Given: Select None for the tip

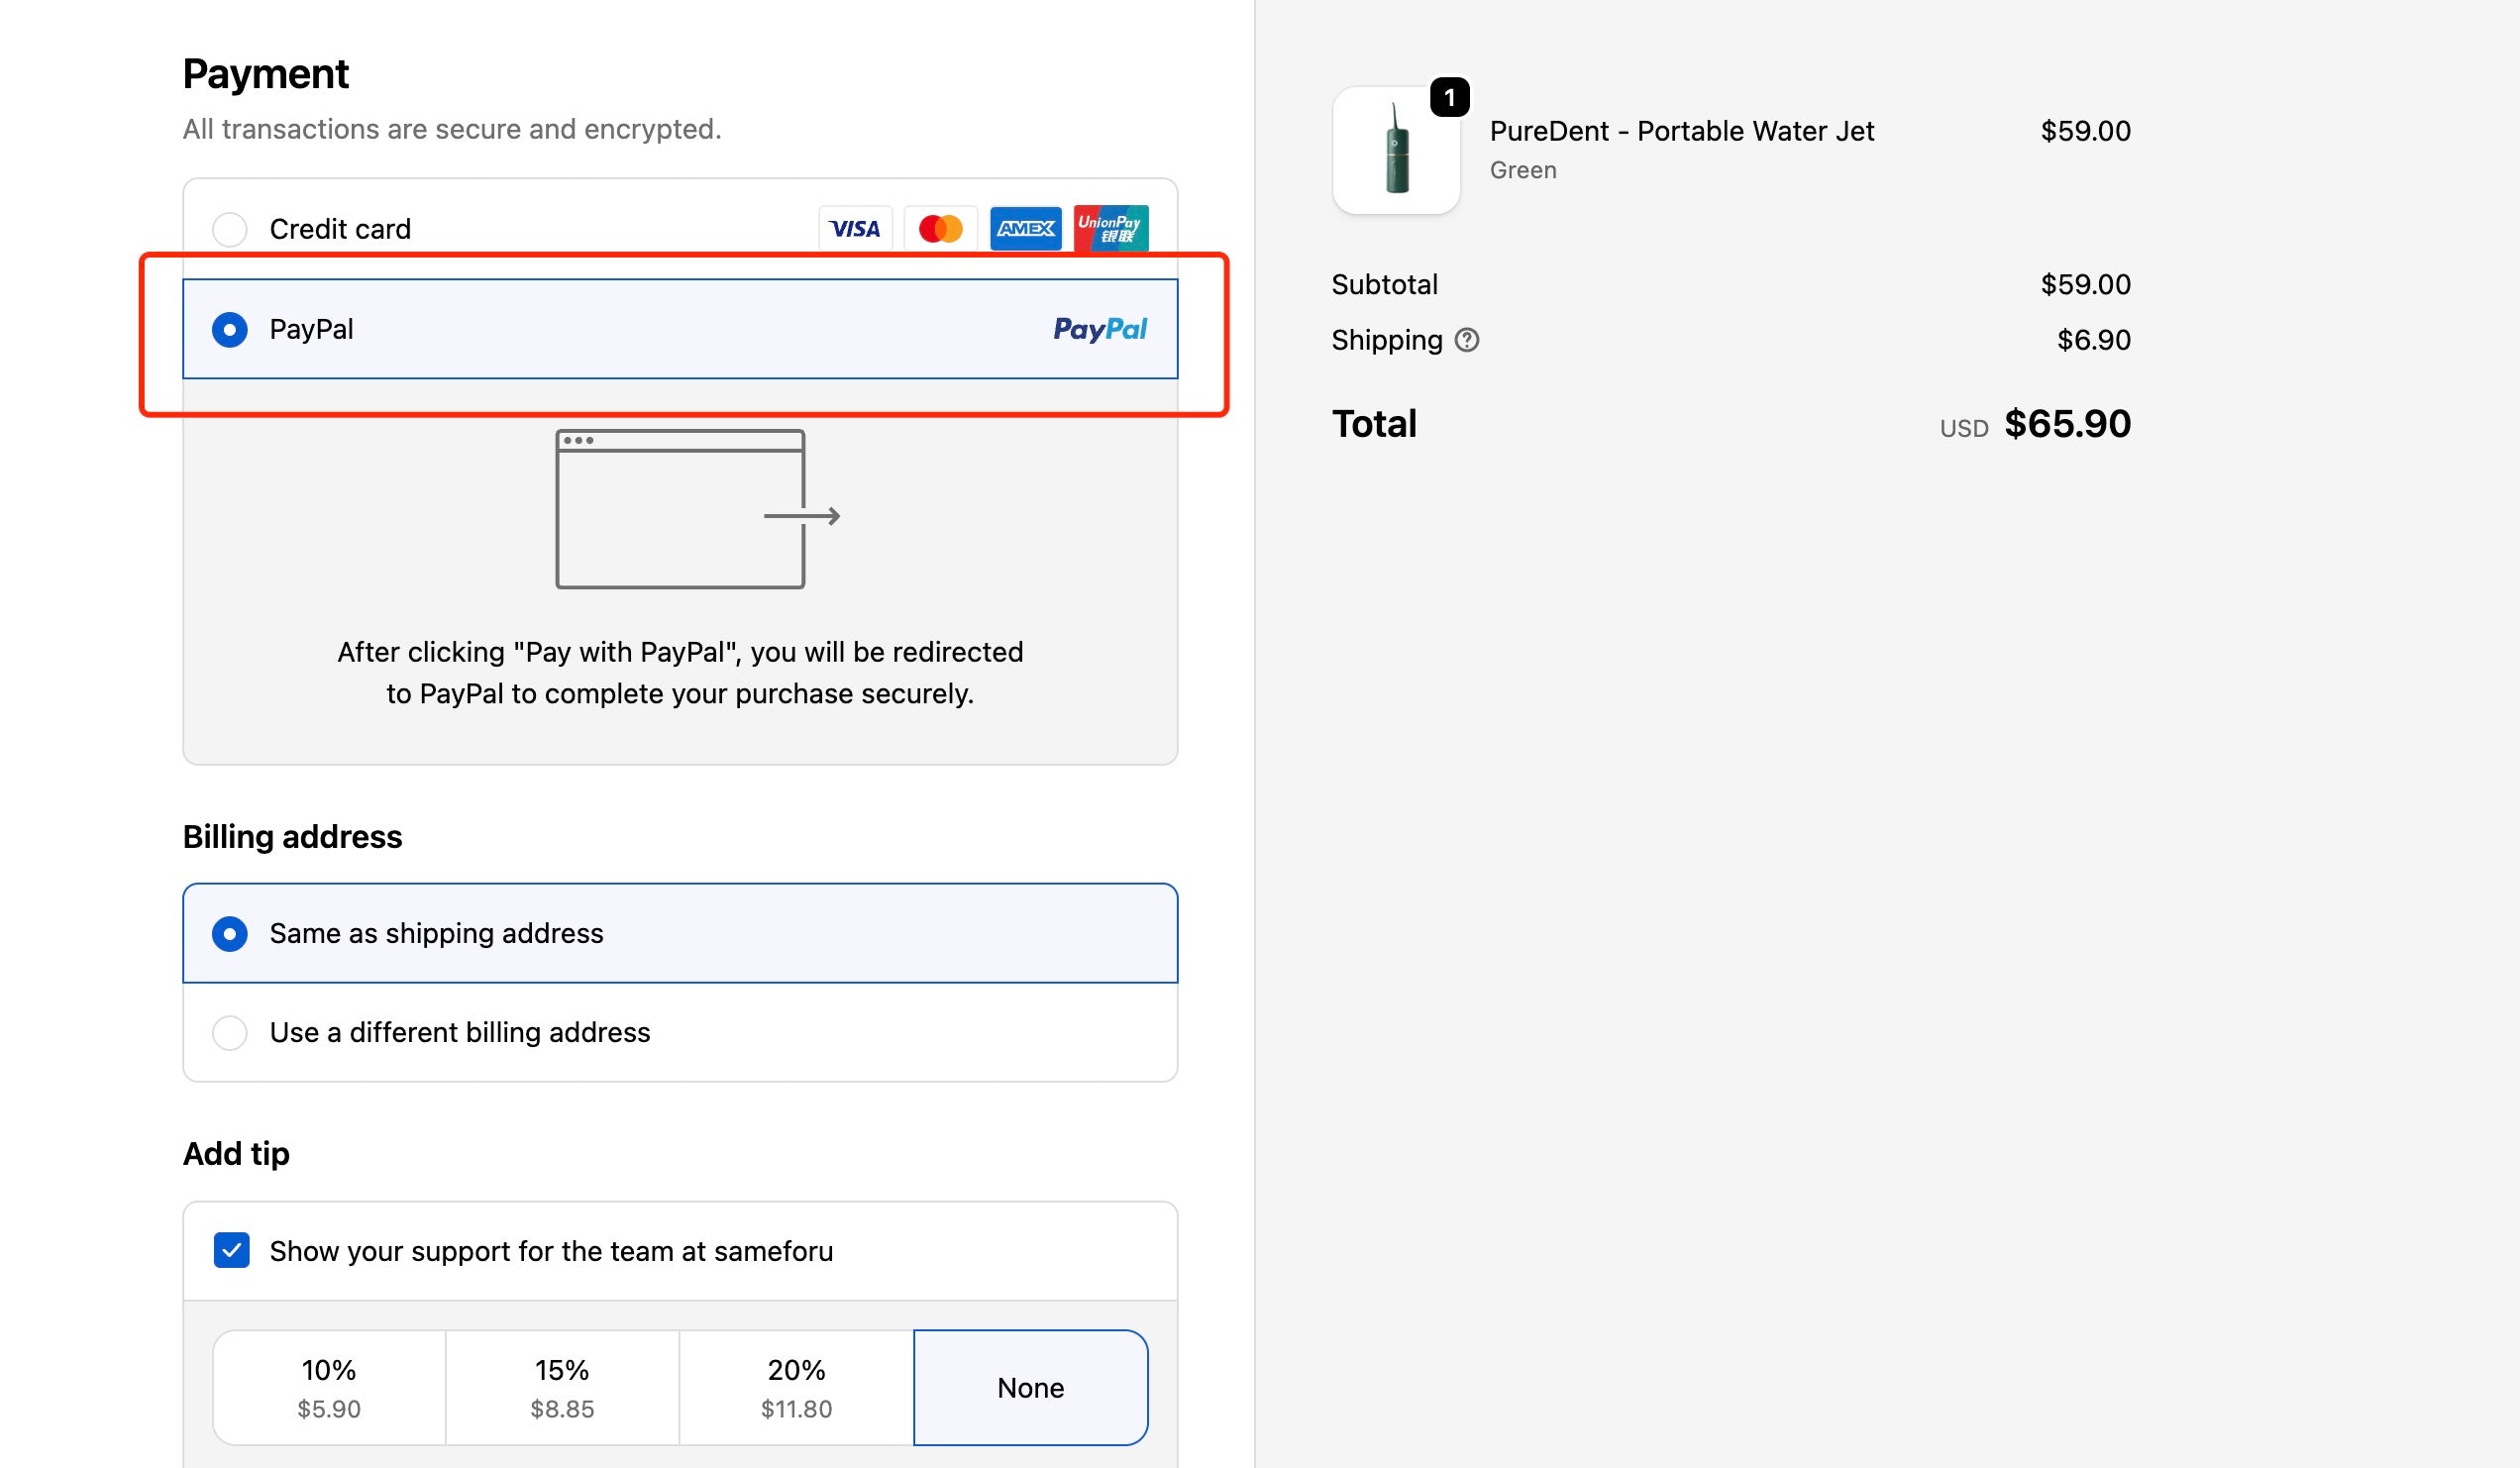Looking at the screenshot, I should 1030,1387.
